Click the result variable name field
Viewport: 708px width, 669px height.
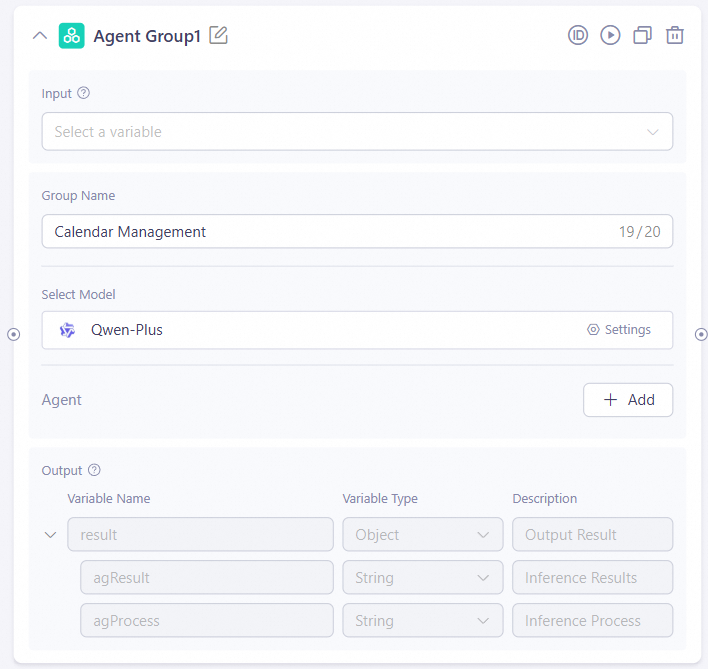point(200,534)
